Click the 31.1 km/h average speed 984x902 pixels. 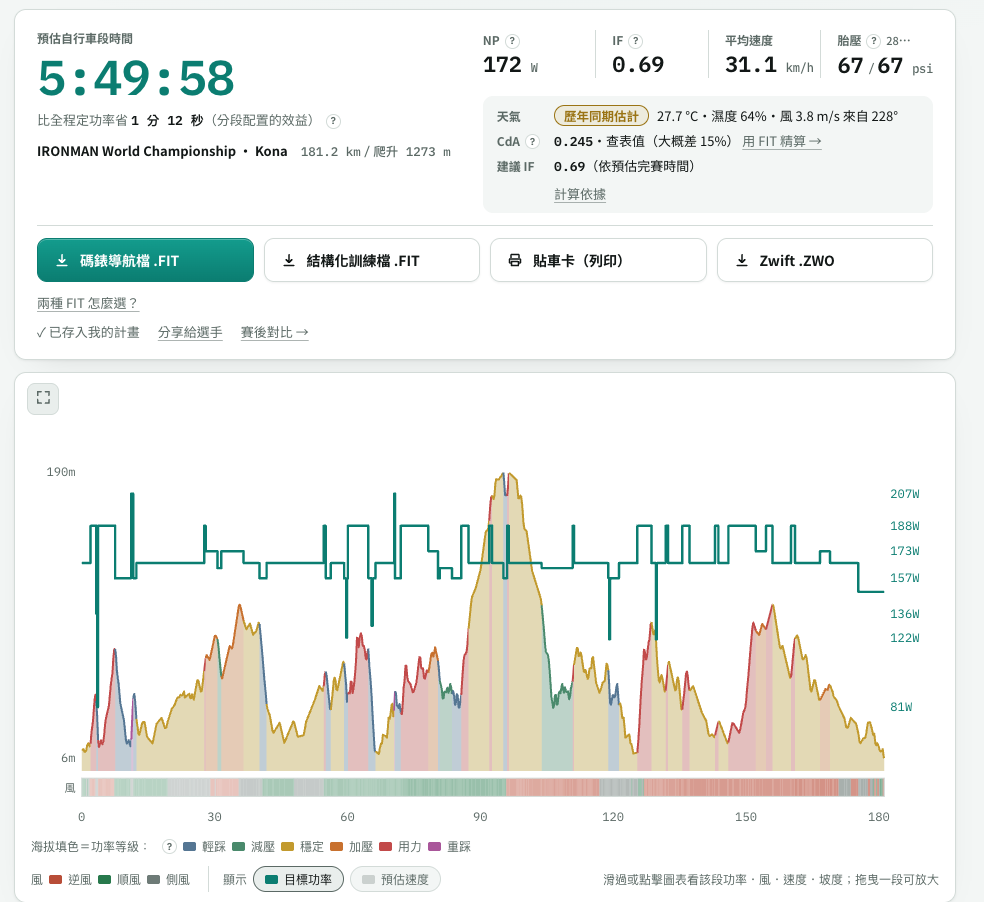coord(769,65)
